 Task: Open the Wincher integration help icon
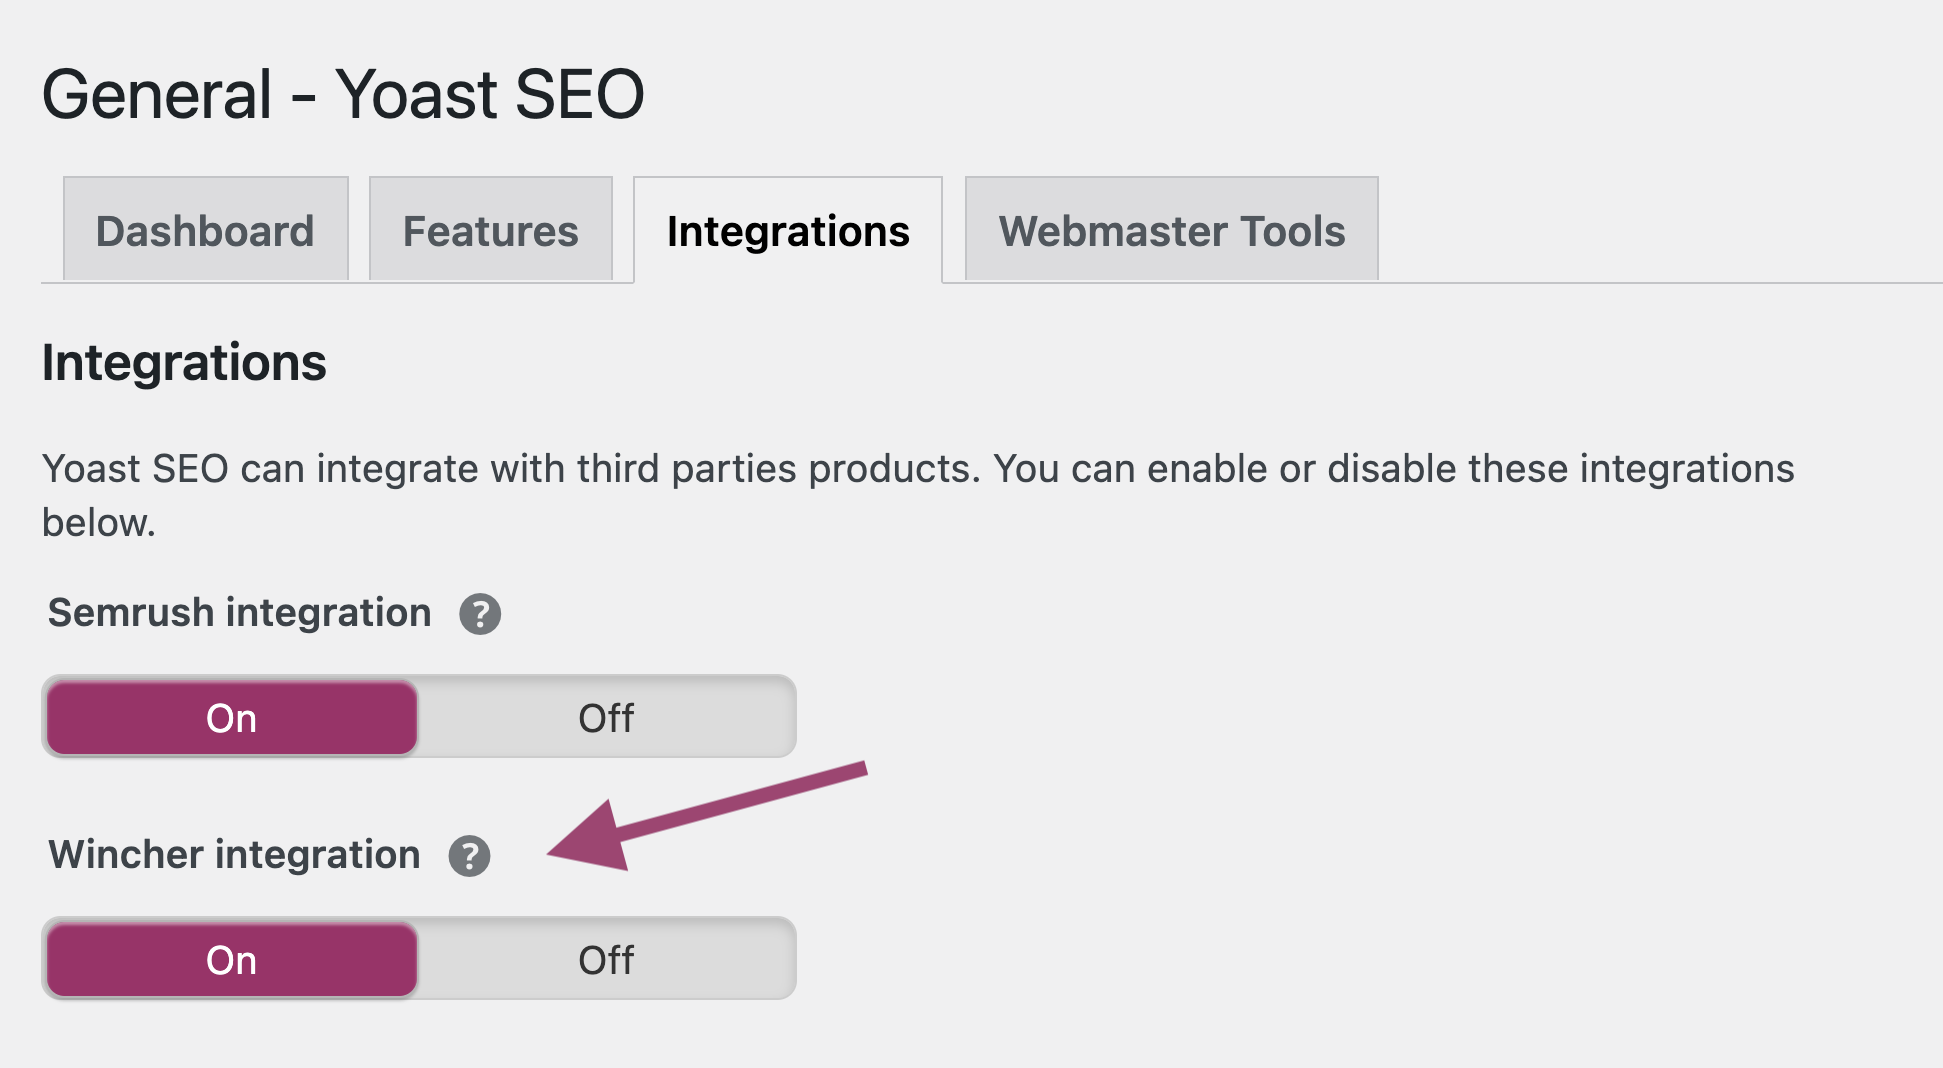pyautogui.click(x=469, y=856)
